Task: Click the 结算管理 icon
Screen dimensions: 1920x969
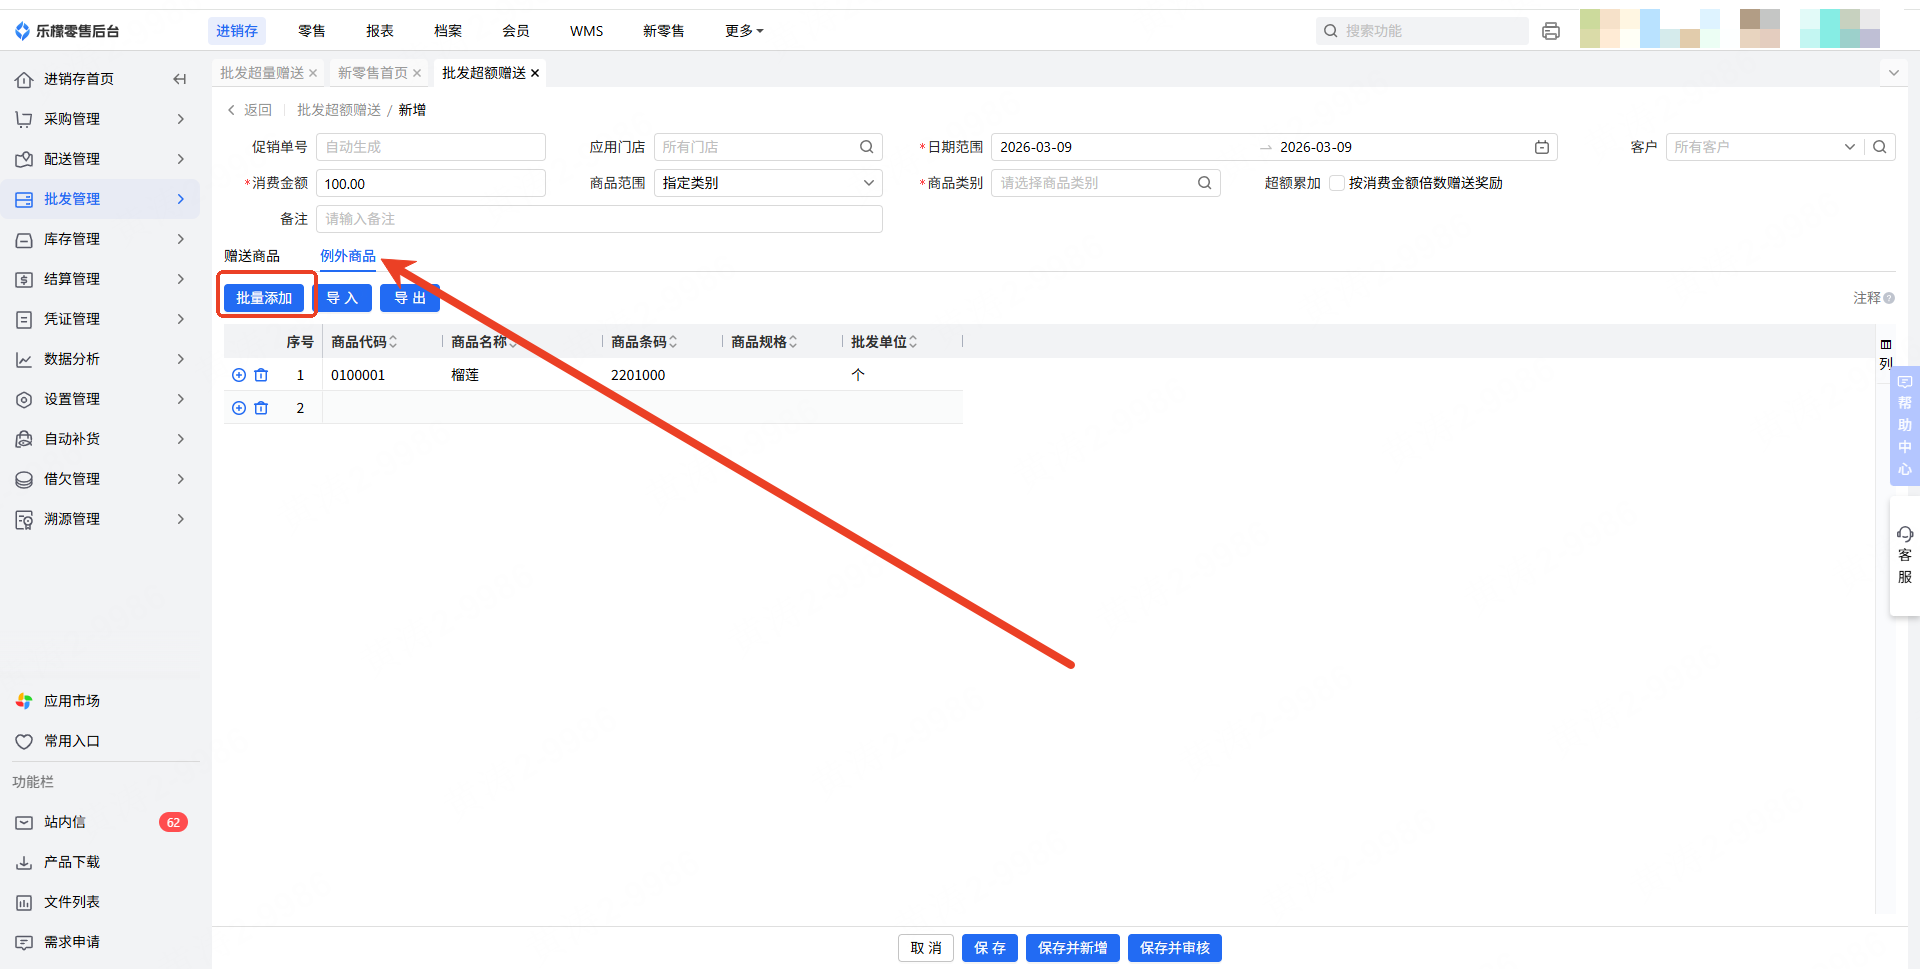Action: pos(24,279)
